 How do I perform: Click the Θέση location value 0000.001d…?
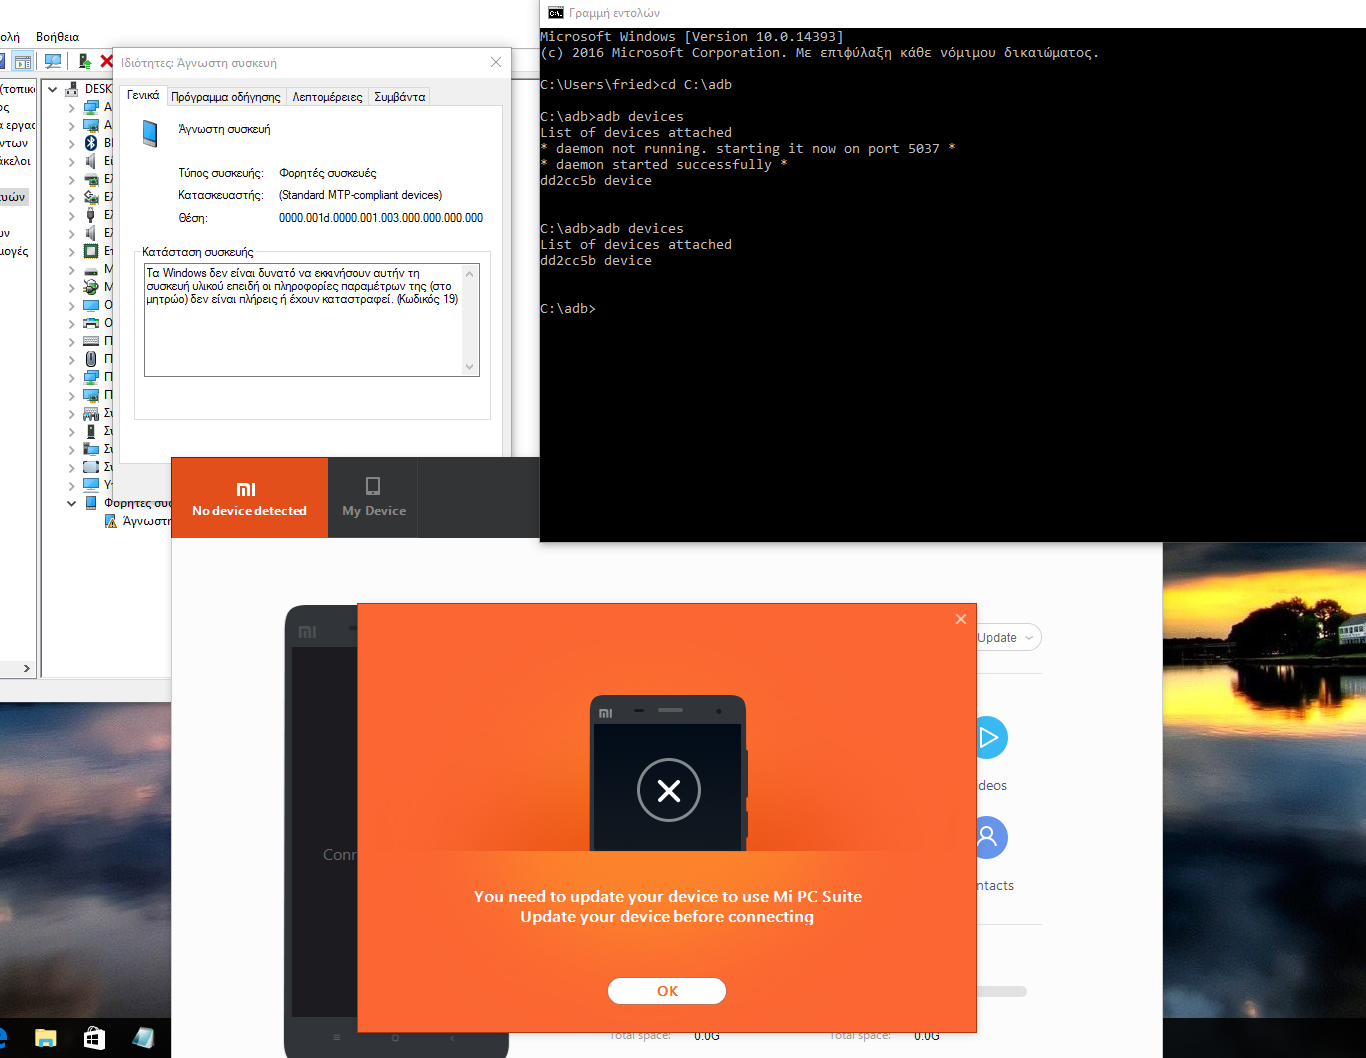pyautogui.click(x=381, y=217)
